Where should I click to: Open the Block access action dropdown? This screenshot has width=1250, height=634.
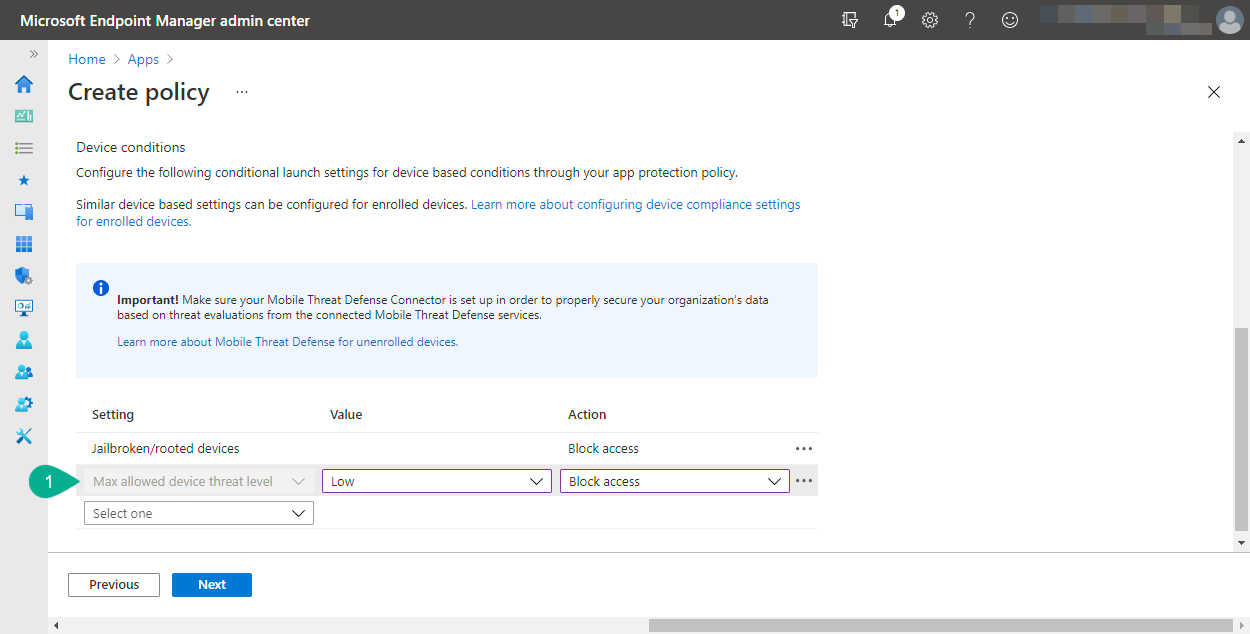[674, 480]
